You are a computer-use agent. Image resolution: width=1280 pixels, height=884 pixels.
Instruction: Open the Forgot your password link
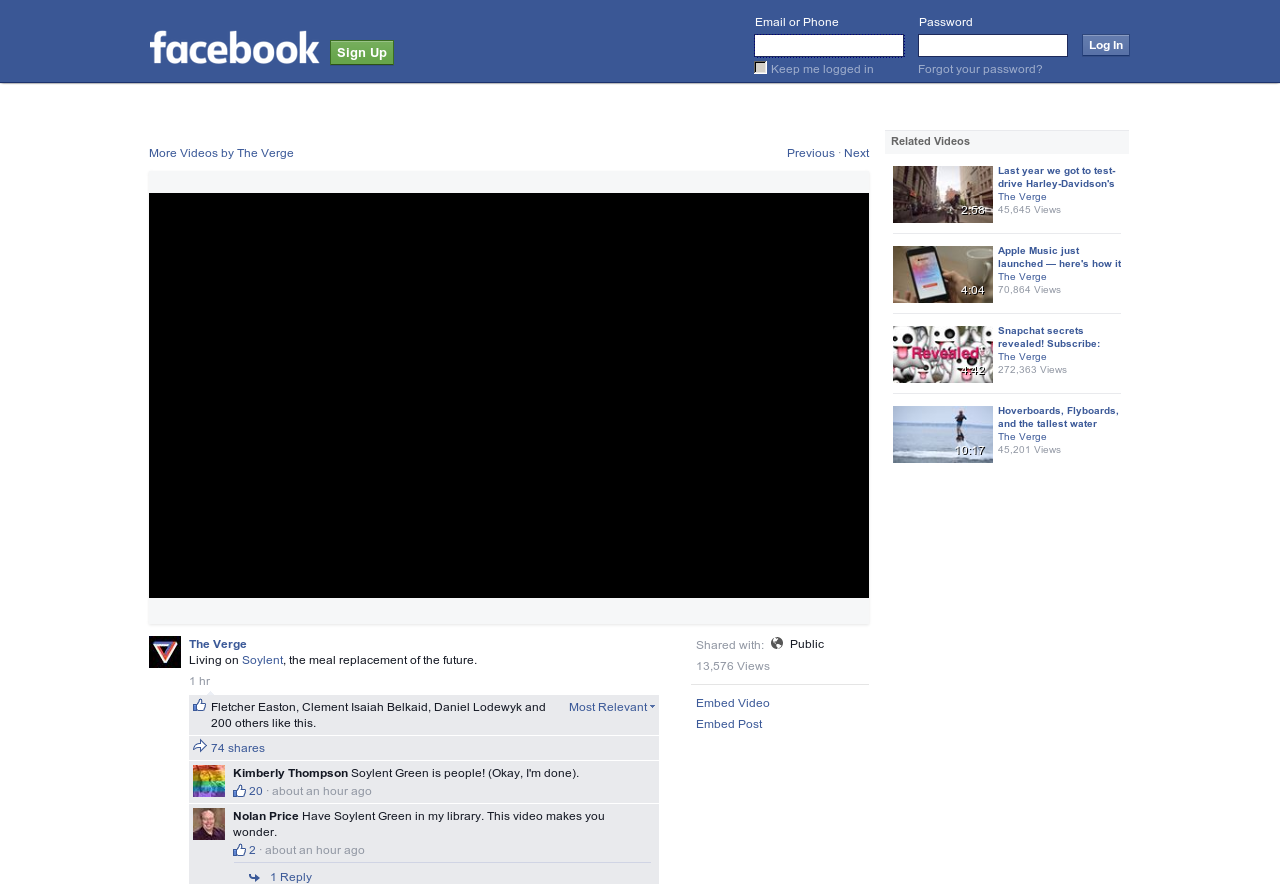[980, 69]
